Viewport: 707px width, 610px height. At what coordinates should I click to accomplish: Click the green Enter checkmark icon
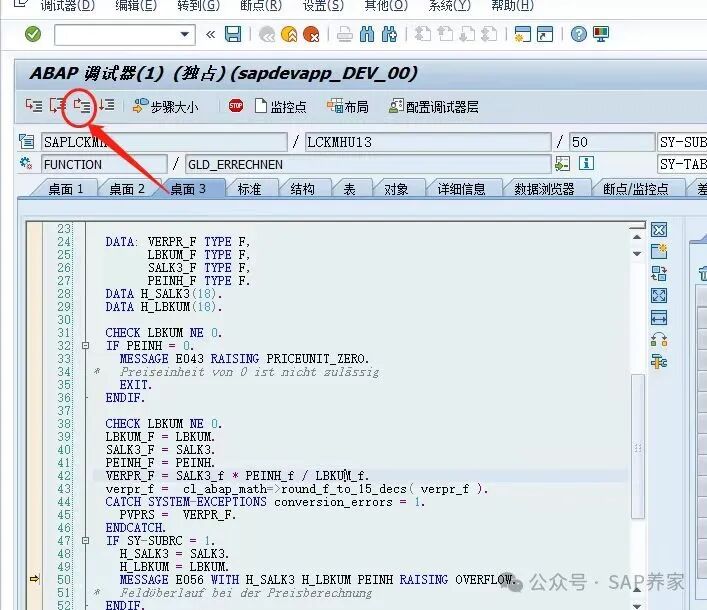pos(32,34)
